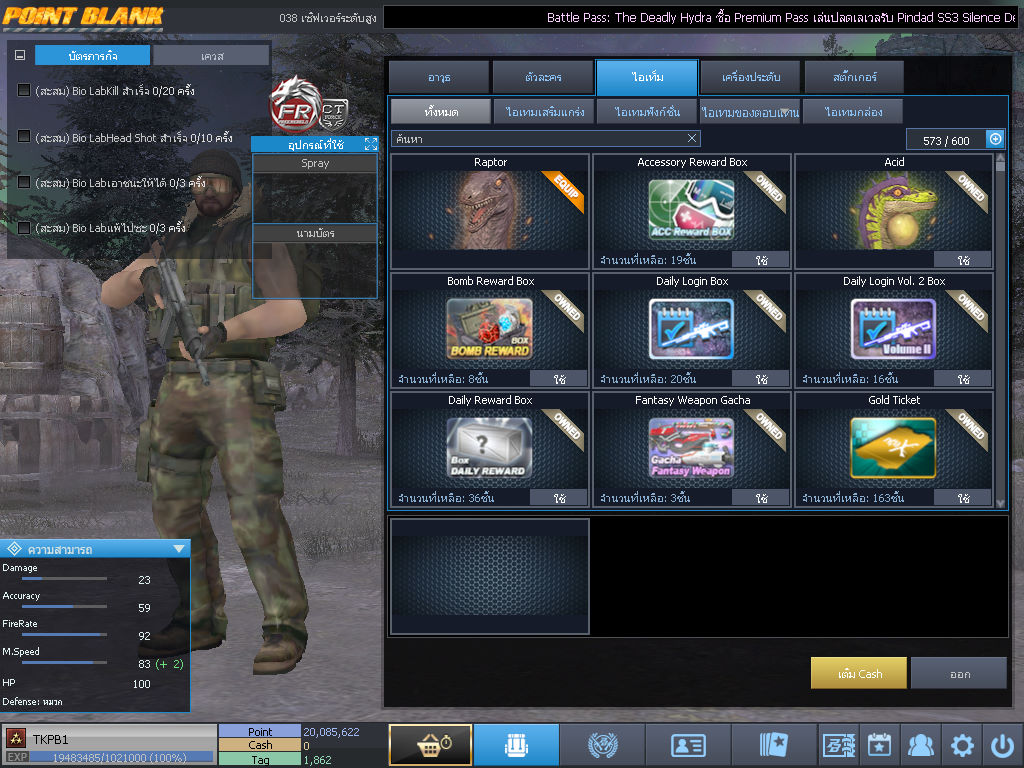This screenshot has height=768, width=1024.
Task: Open the star cards icon in bottom bar
Action: 774,744
